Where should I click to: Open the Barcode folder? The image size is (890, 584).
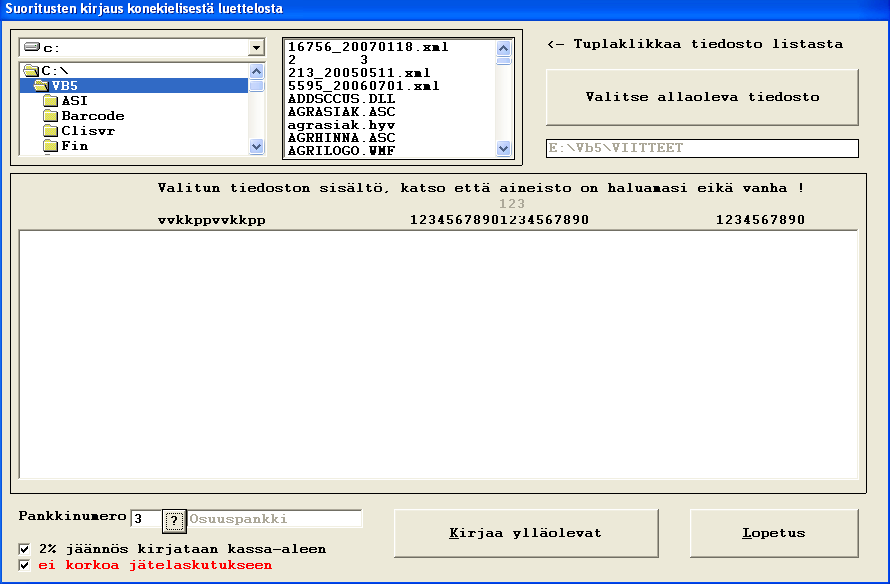pyautogui.click(x=92, y=116)
